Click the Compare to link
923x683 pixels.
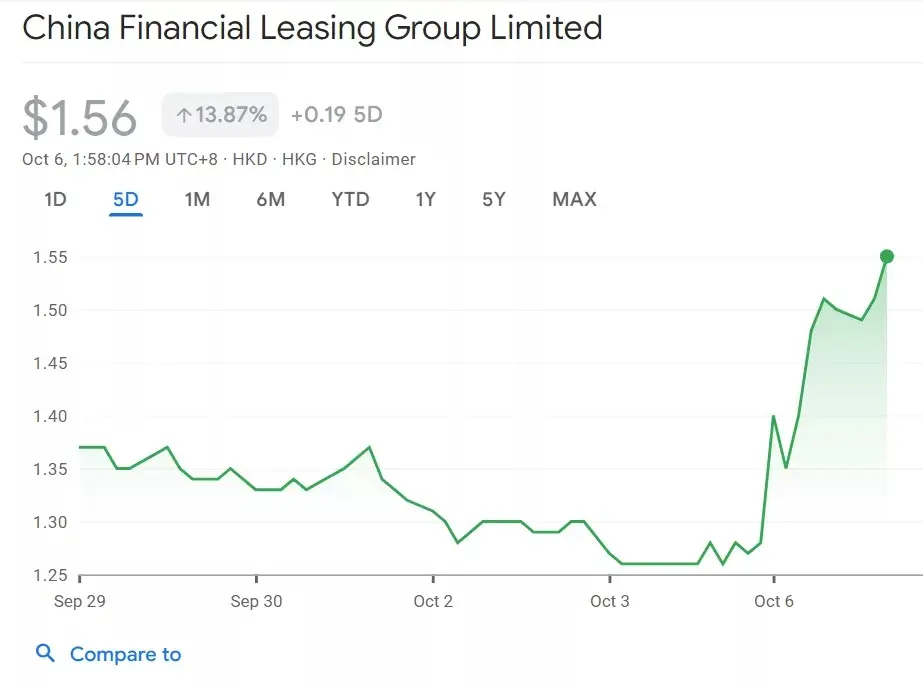(x=125, y=654)
